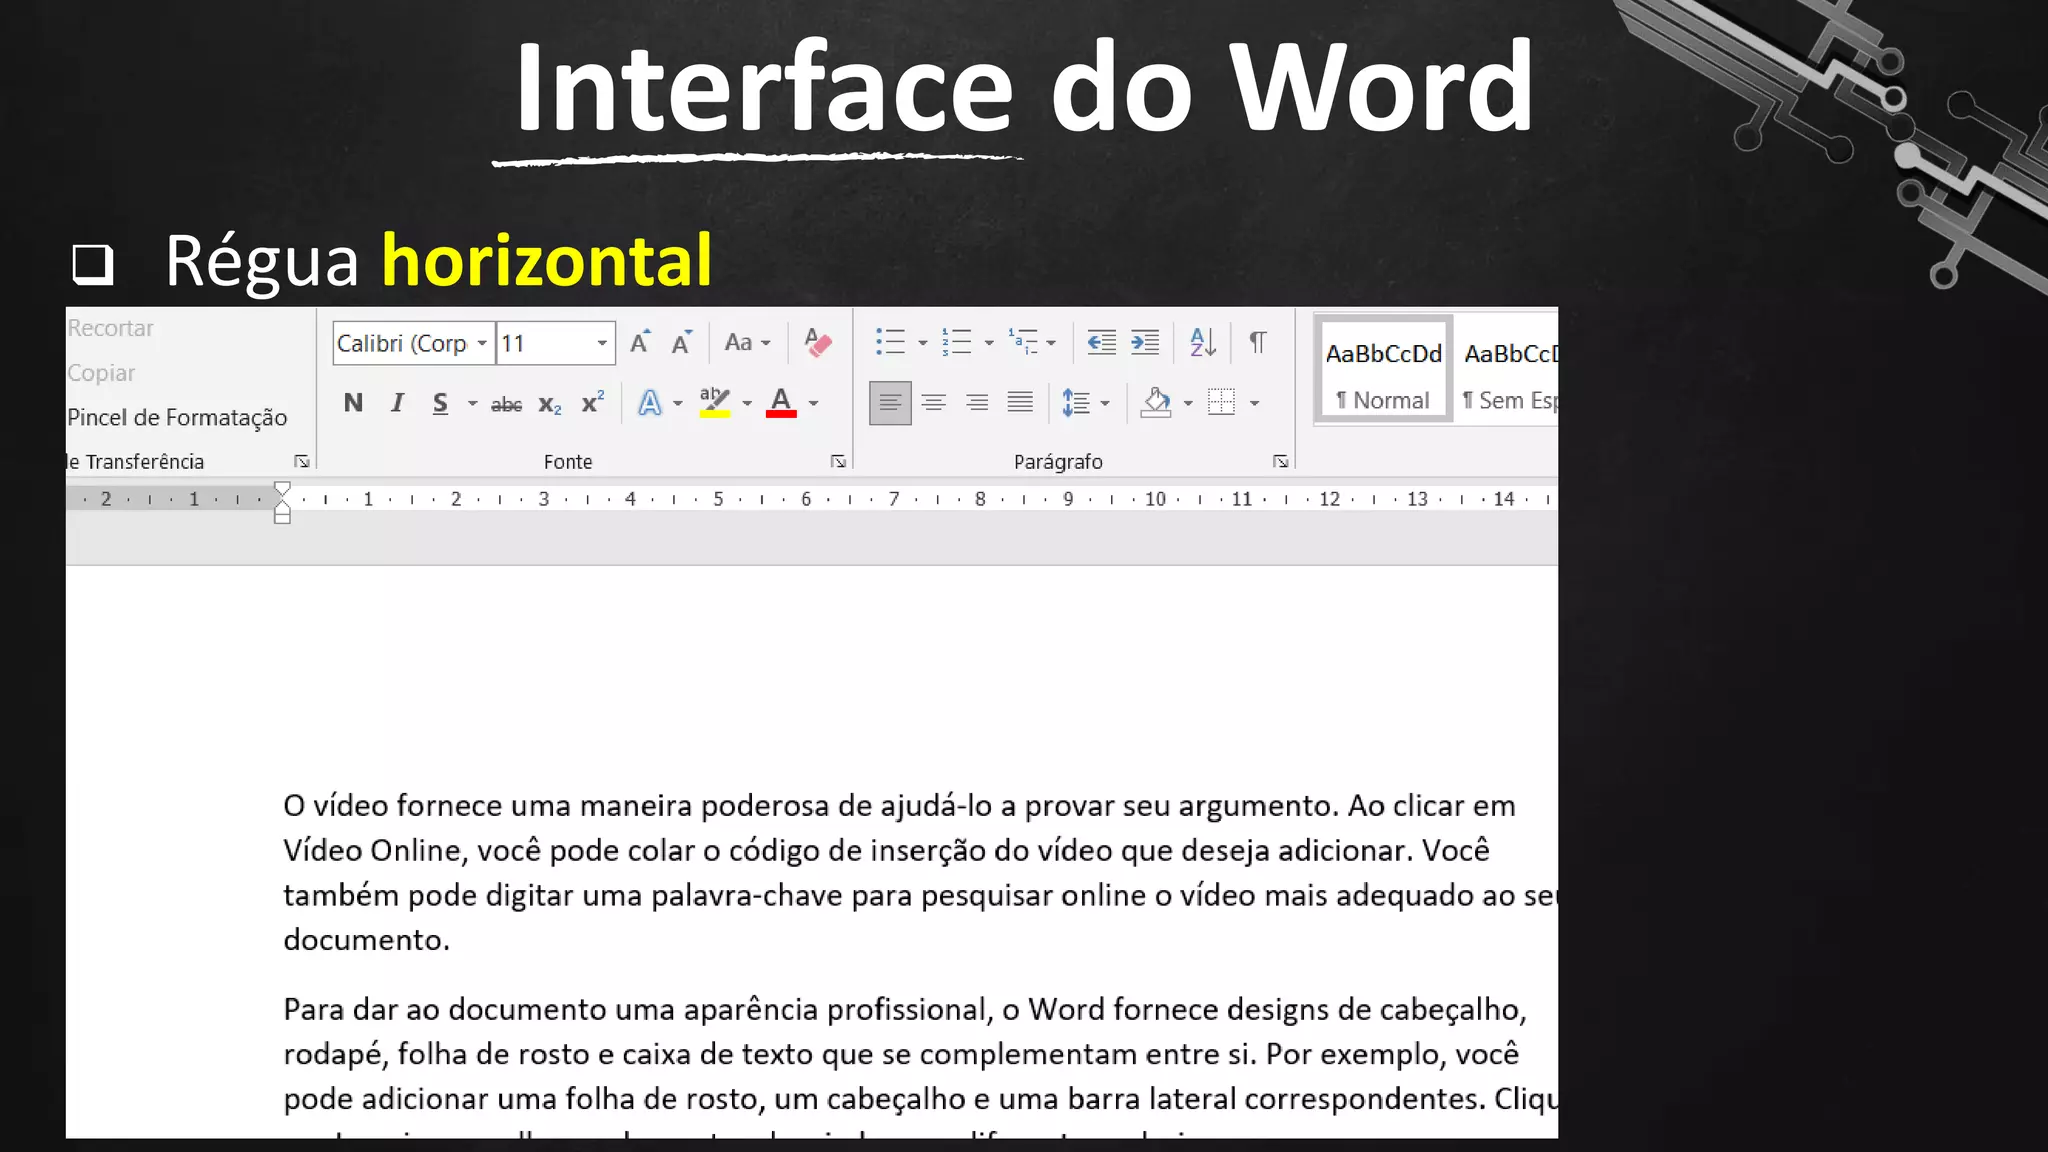This screenshot has height=1152, width=2048.
Task: Expand font color dropdown arrow
Action: coord(814,404)
